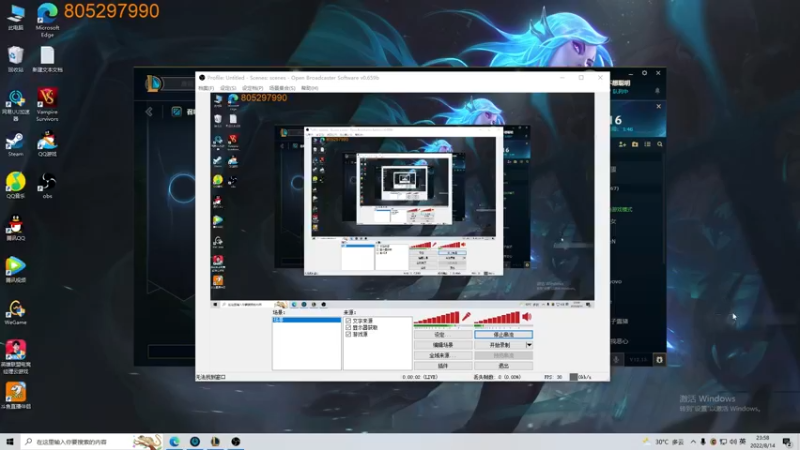
Task: Open the 回收站 Recycle Bin icon
Action: click(16, 59)
